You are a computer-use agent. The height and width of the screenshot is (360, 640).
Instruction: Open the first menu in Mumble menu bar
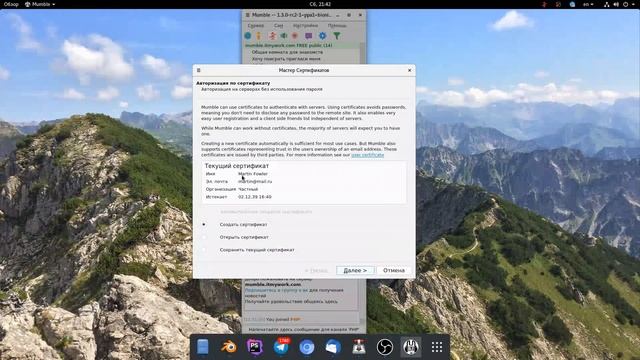(x=256, y=25)
